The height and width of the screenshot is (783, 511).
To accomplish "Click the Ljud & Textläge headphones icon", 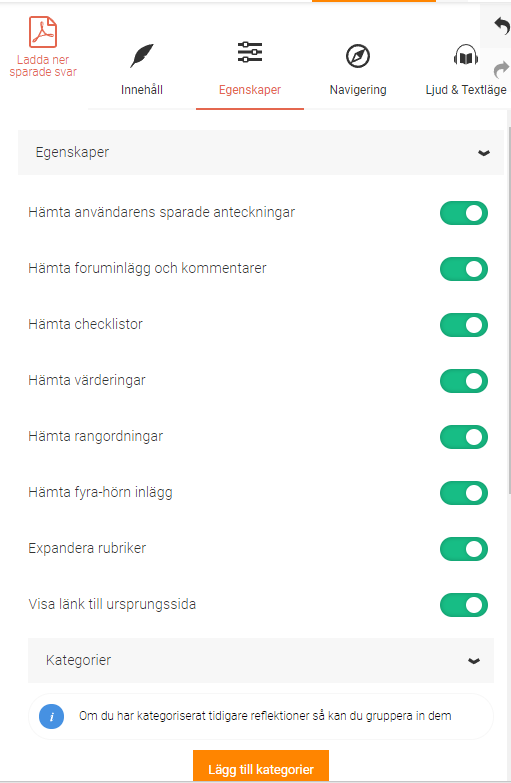I will 466,56.
